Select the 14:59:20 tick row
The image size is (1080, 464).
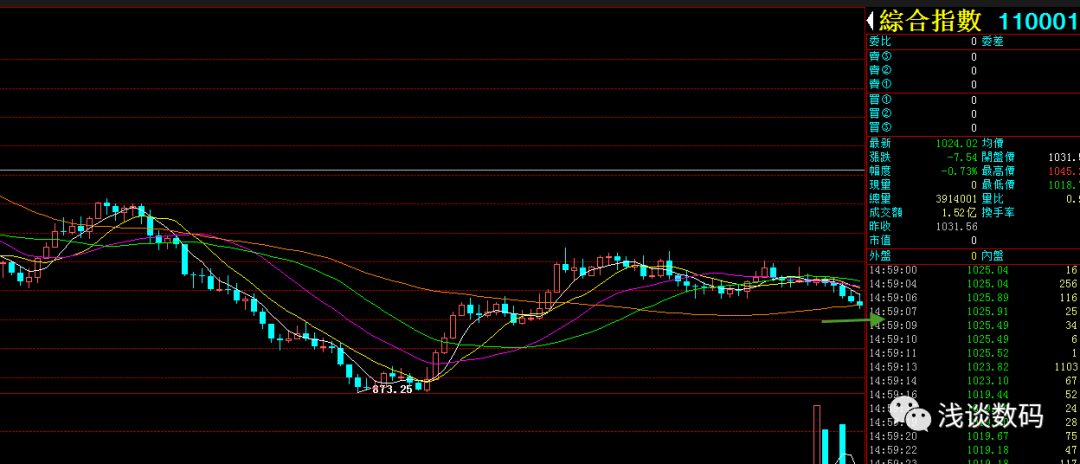973,436
